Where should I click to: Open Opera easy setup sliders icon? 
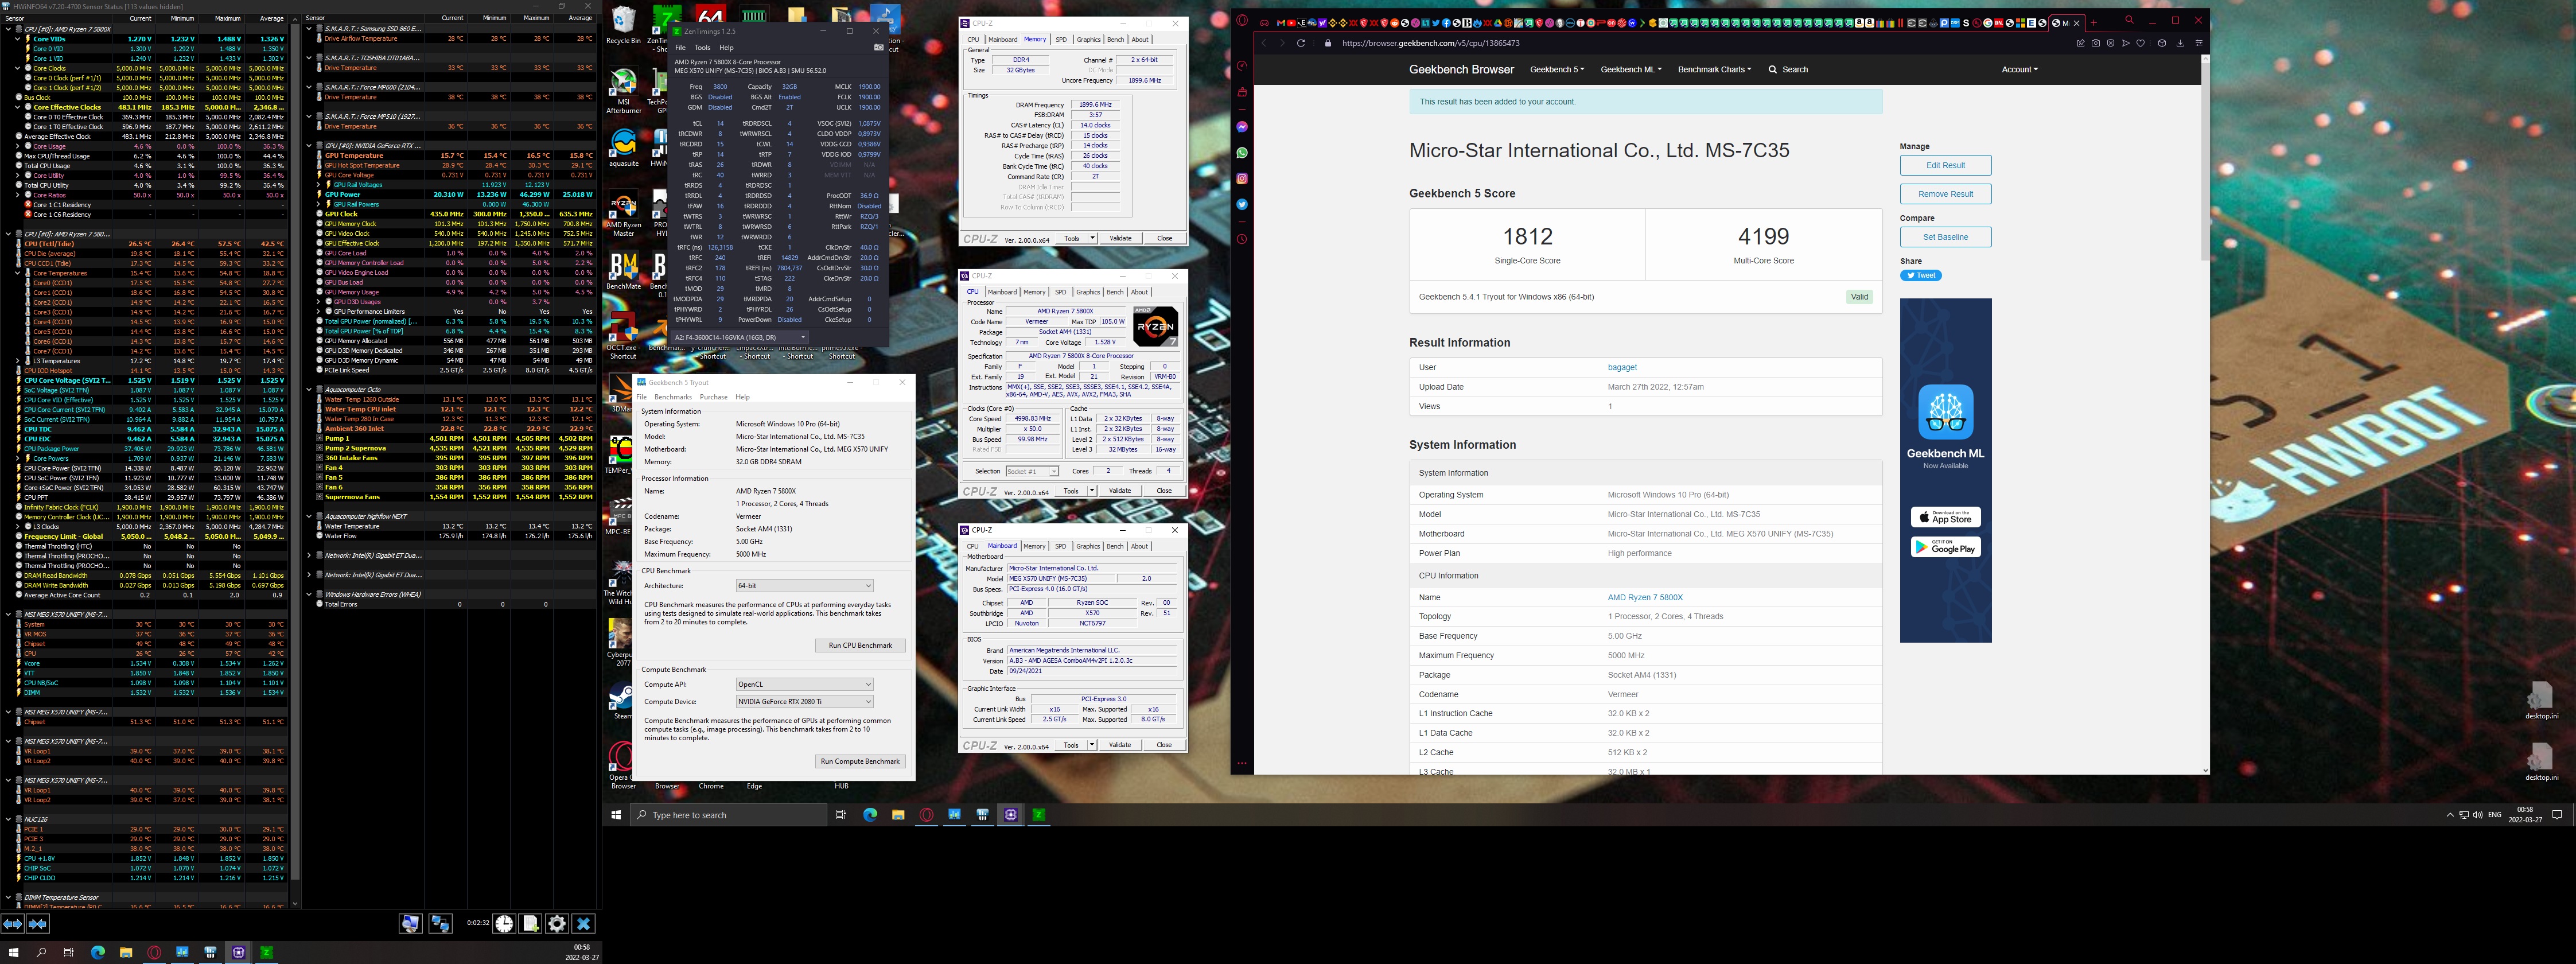point(2199,43)
